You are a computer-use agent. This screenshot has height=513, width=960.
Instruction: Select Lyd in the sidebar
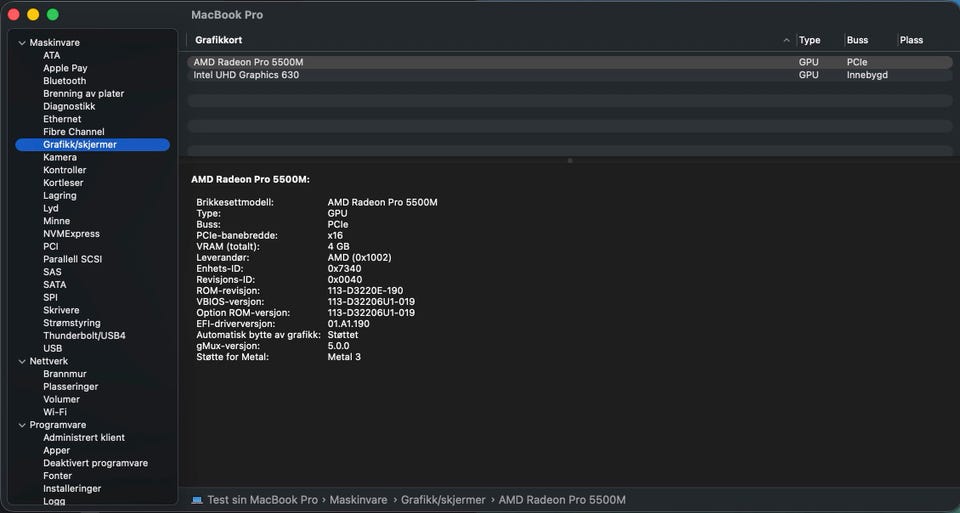(x=51, y=209)
